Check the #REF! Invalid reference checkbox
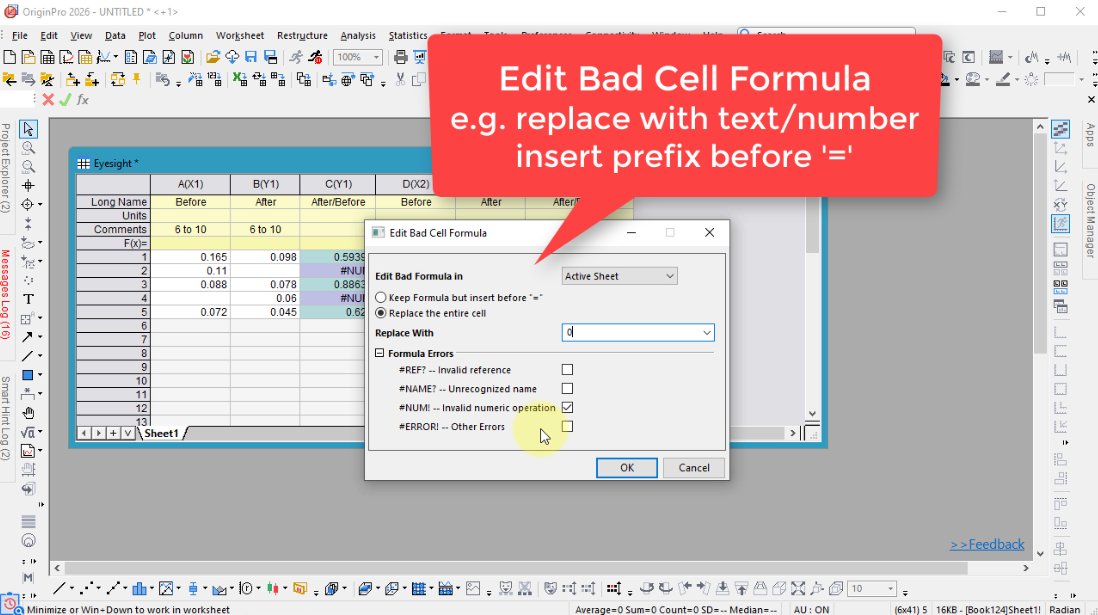Viewport: 1098px width, 615px height. pos(567,369)
